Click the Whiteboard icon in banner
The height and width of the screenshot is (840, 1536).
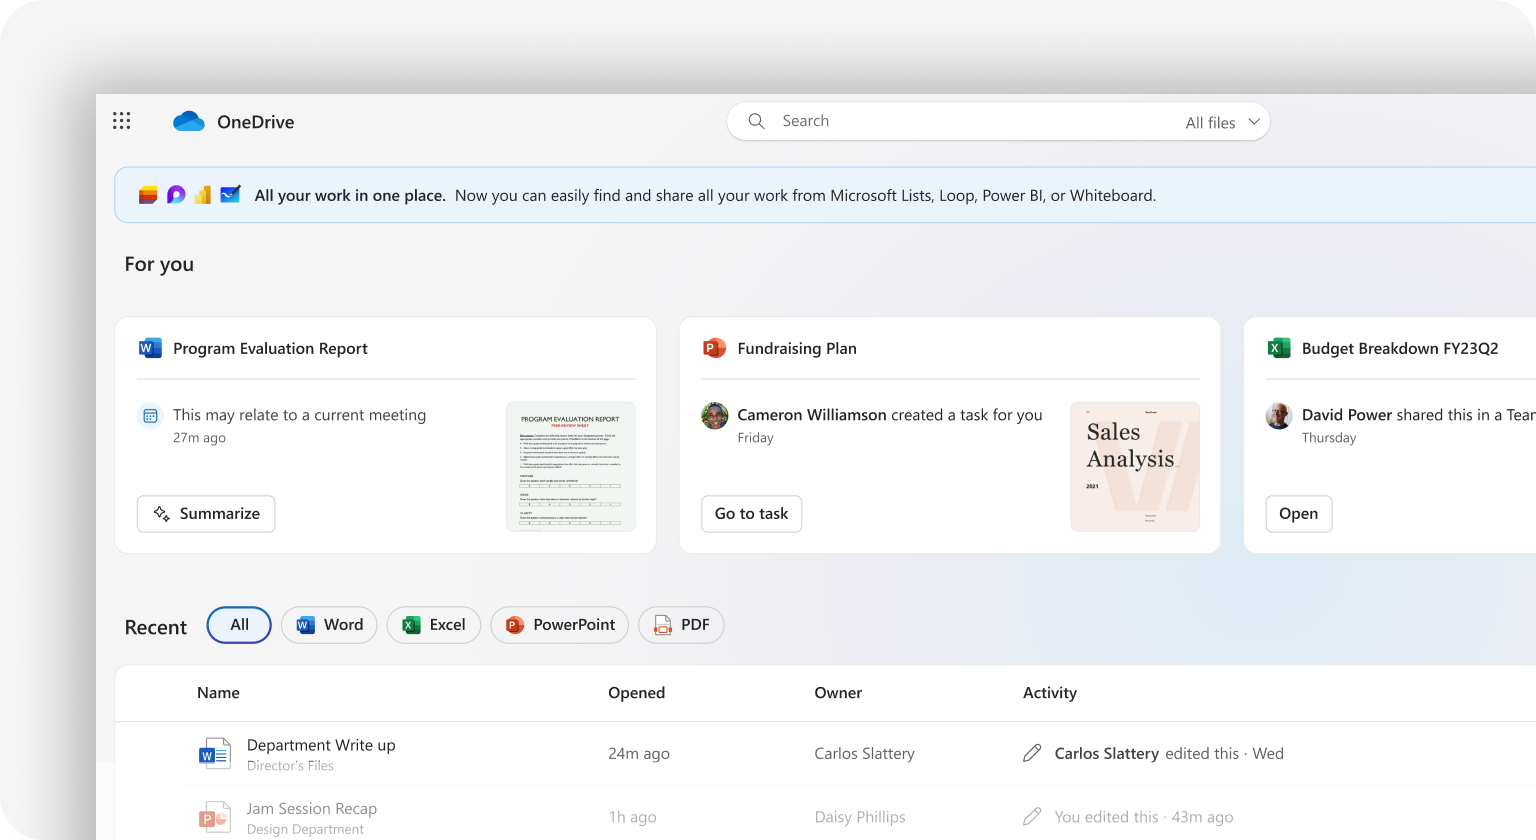coord(230,195)
